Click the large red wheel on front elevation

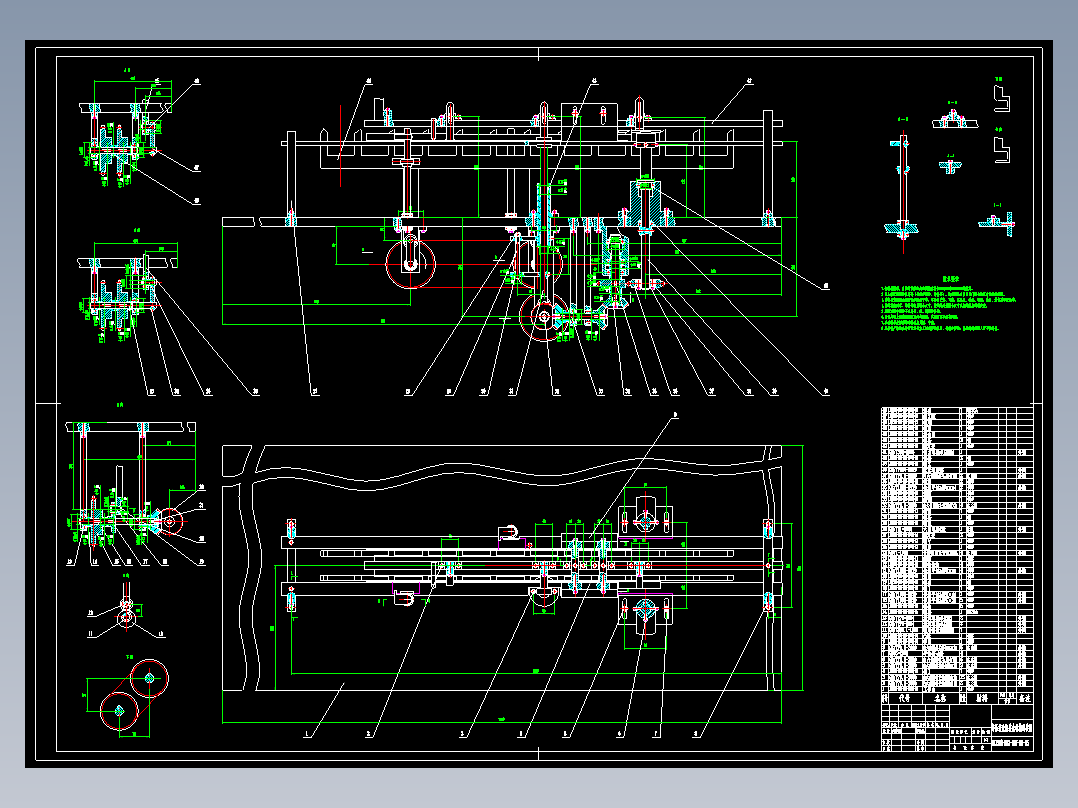(410, 265)
